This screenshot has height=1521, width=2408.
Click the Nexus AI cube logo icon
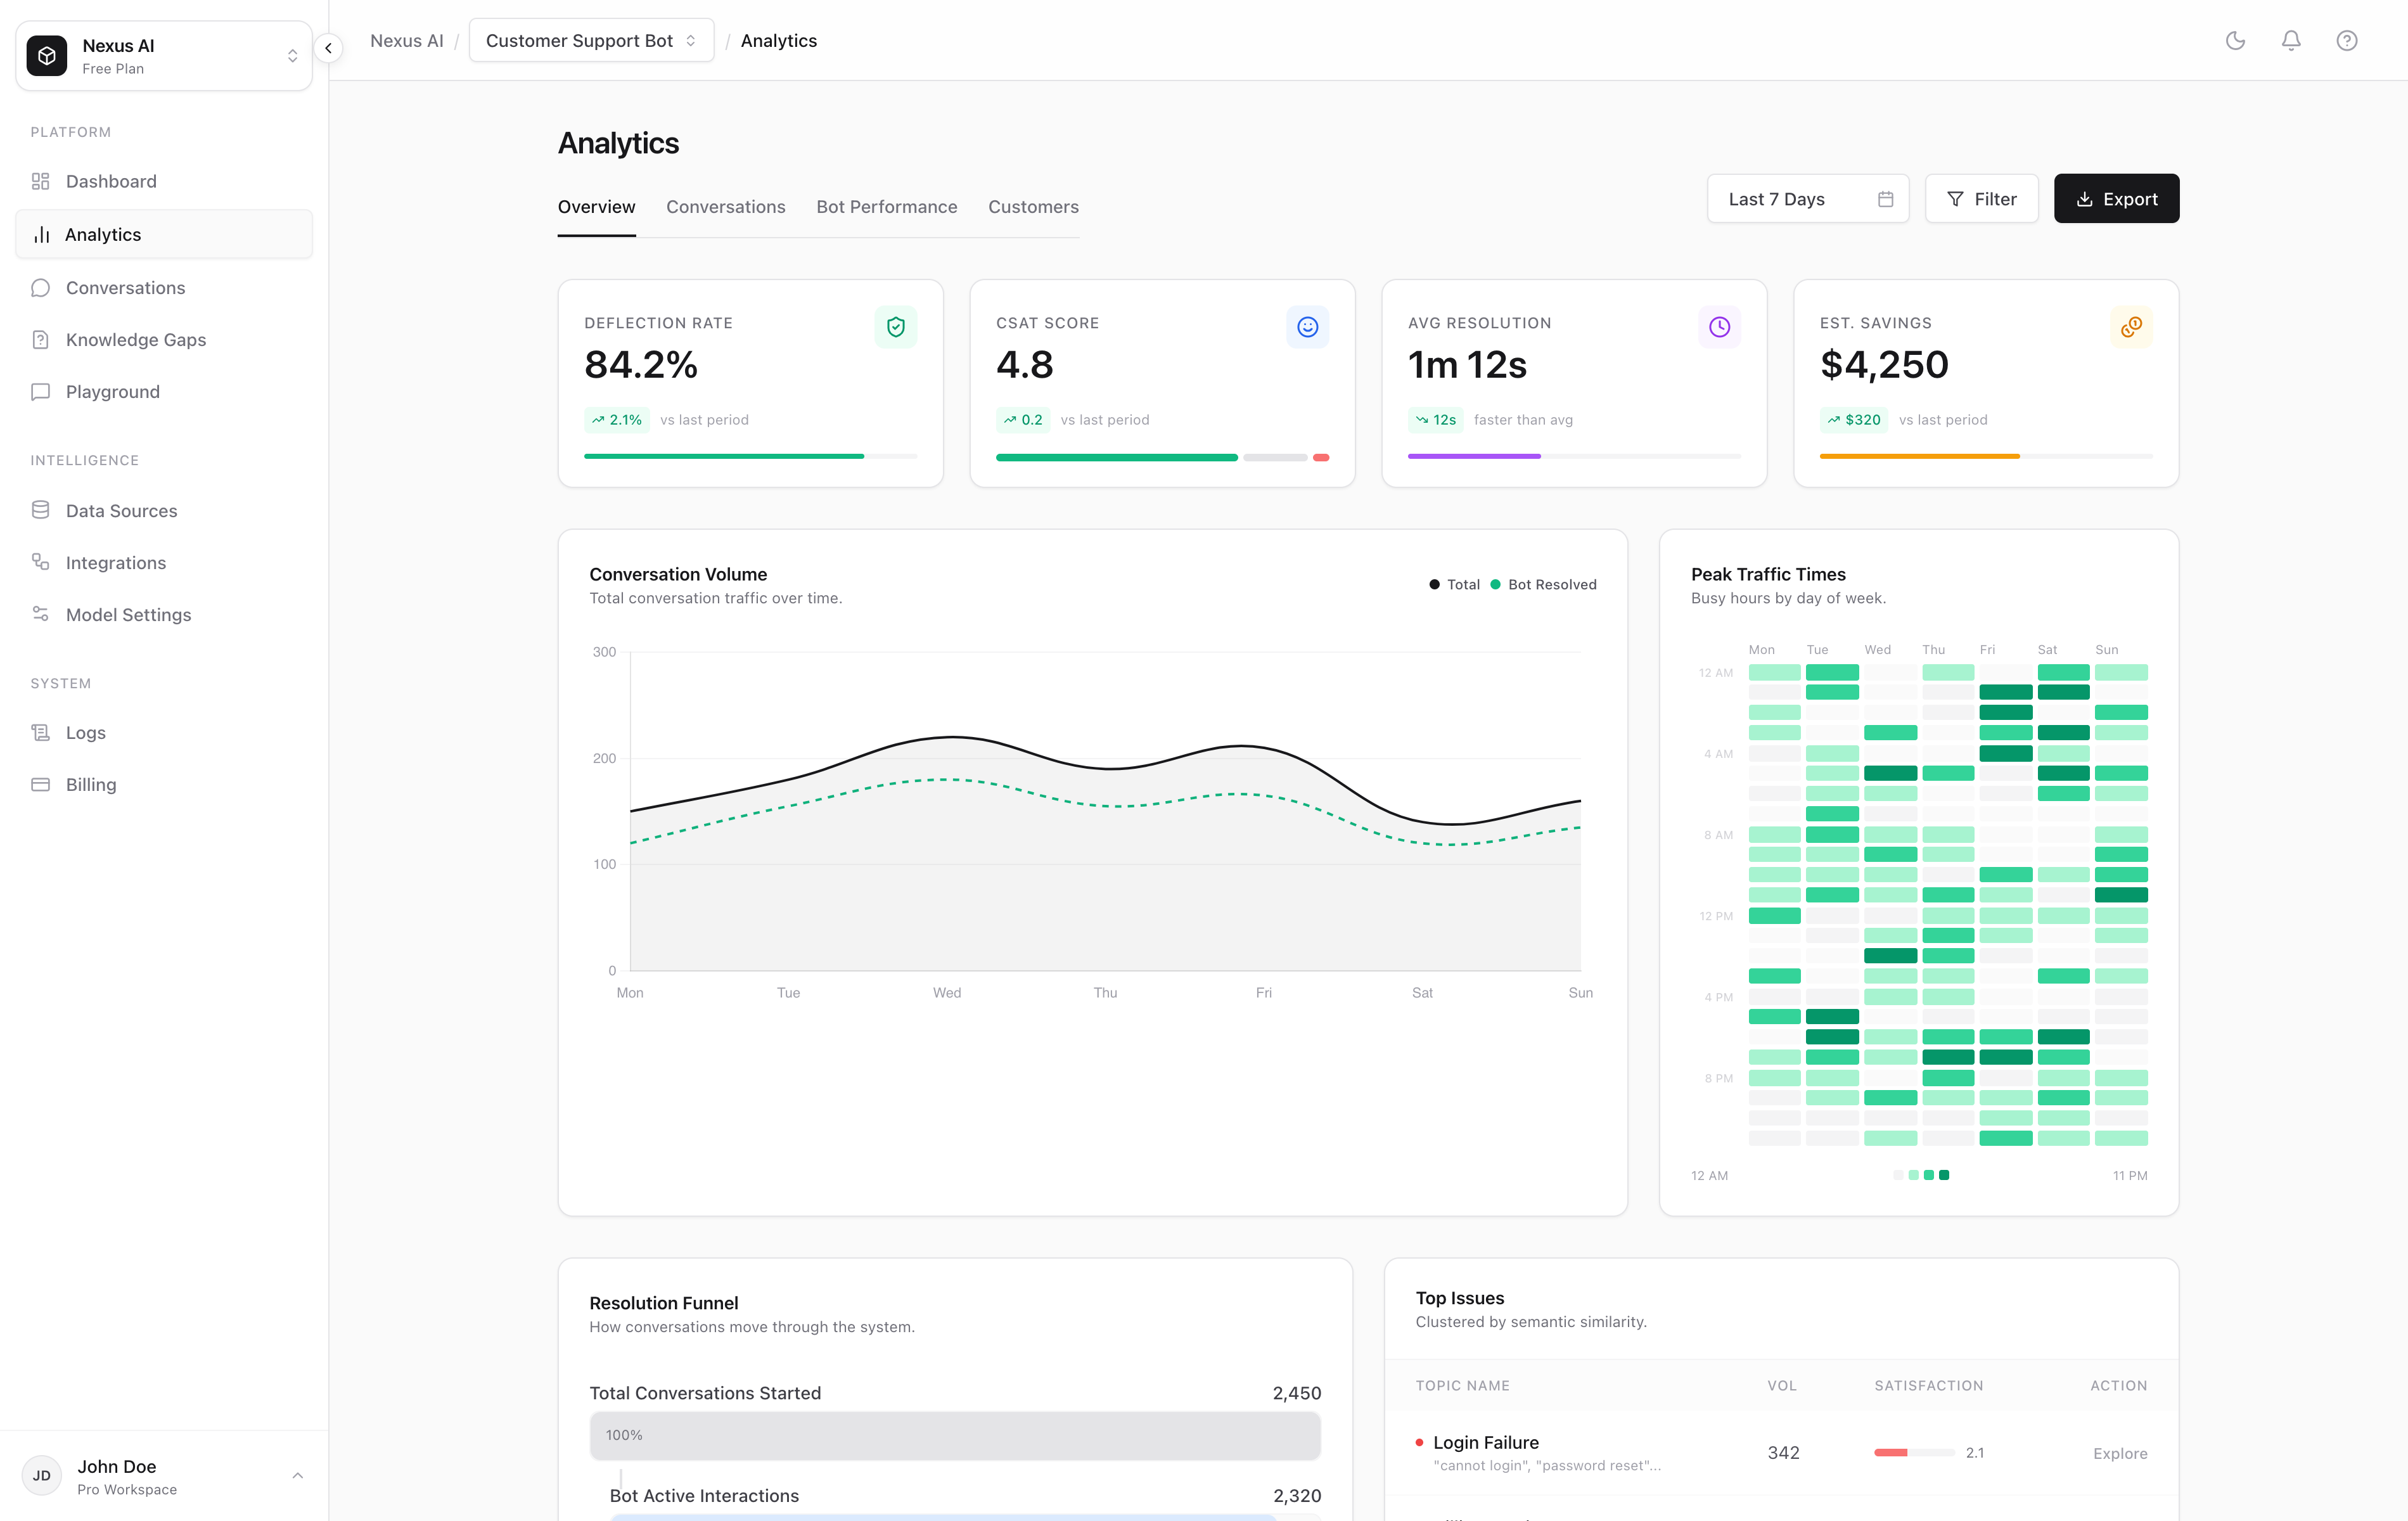46,56
